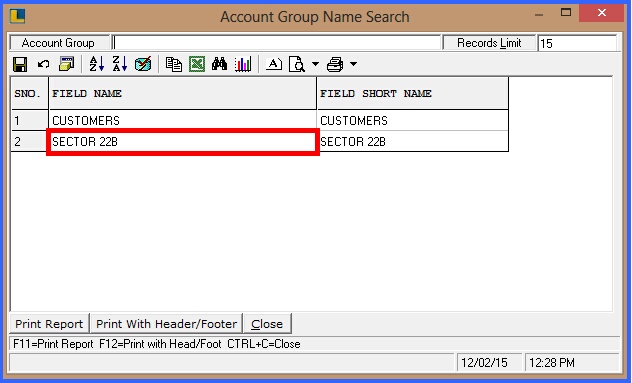Viewport: 632px width, 383px height.
Task: Click the Account Group label button
Action: [x=59, y=43]
